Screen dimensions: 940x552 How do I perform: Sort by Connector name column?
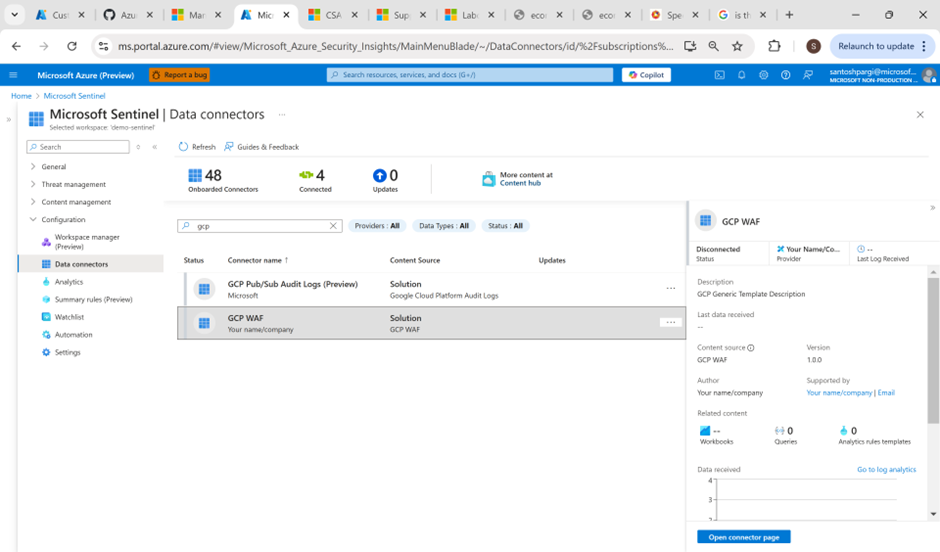click(258, 260)
